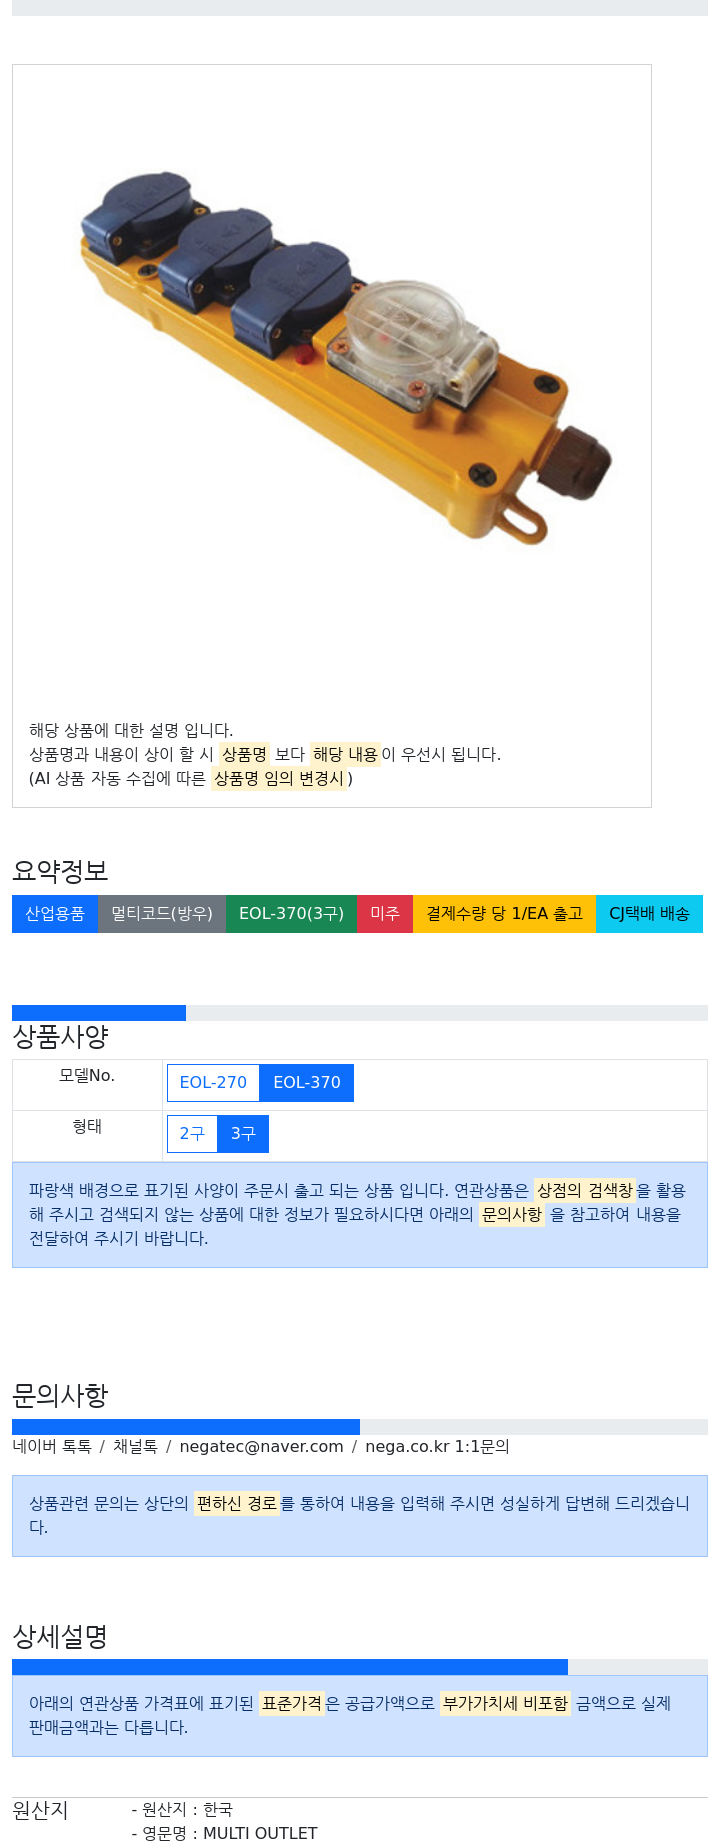Select model EOL-270 option

tap(213, 1083)
